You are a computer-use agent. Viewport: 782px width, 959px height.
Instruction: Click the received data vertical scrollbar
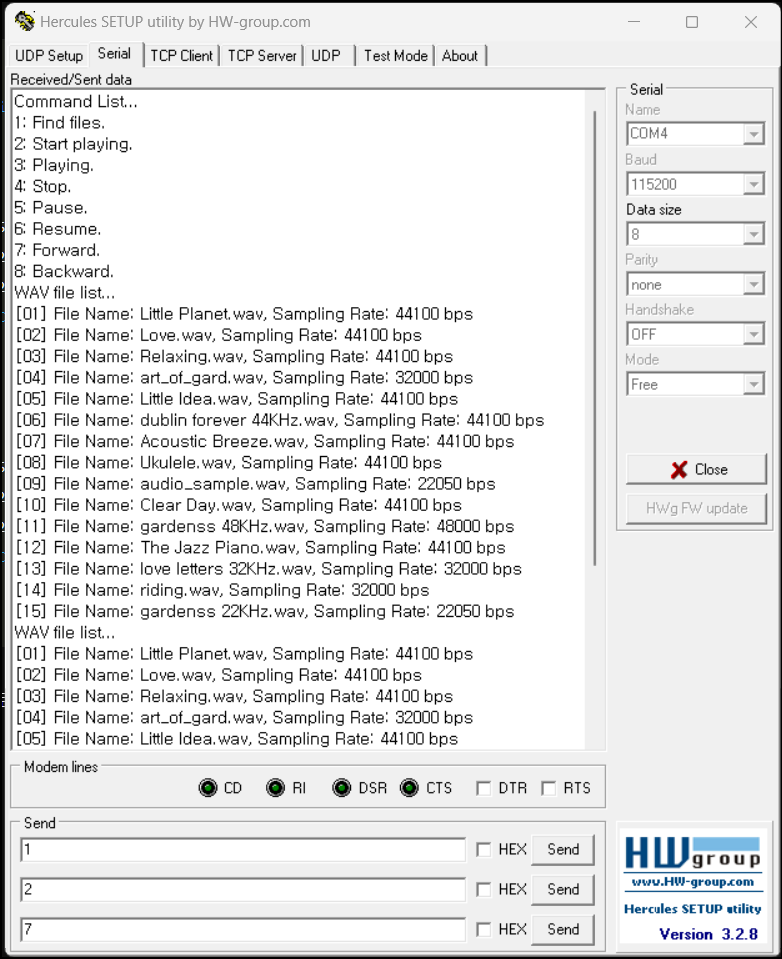[x=594, y=338]
